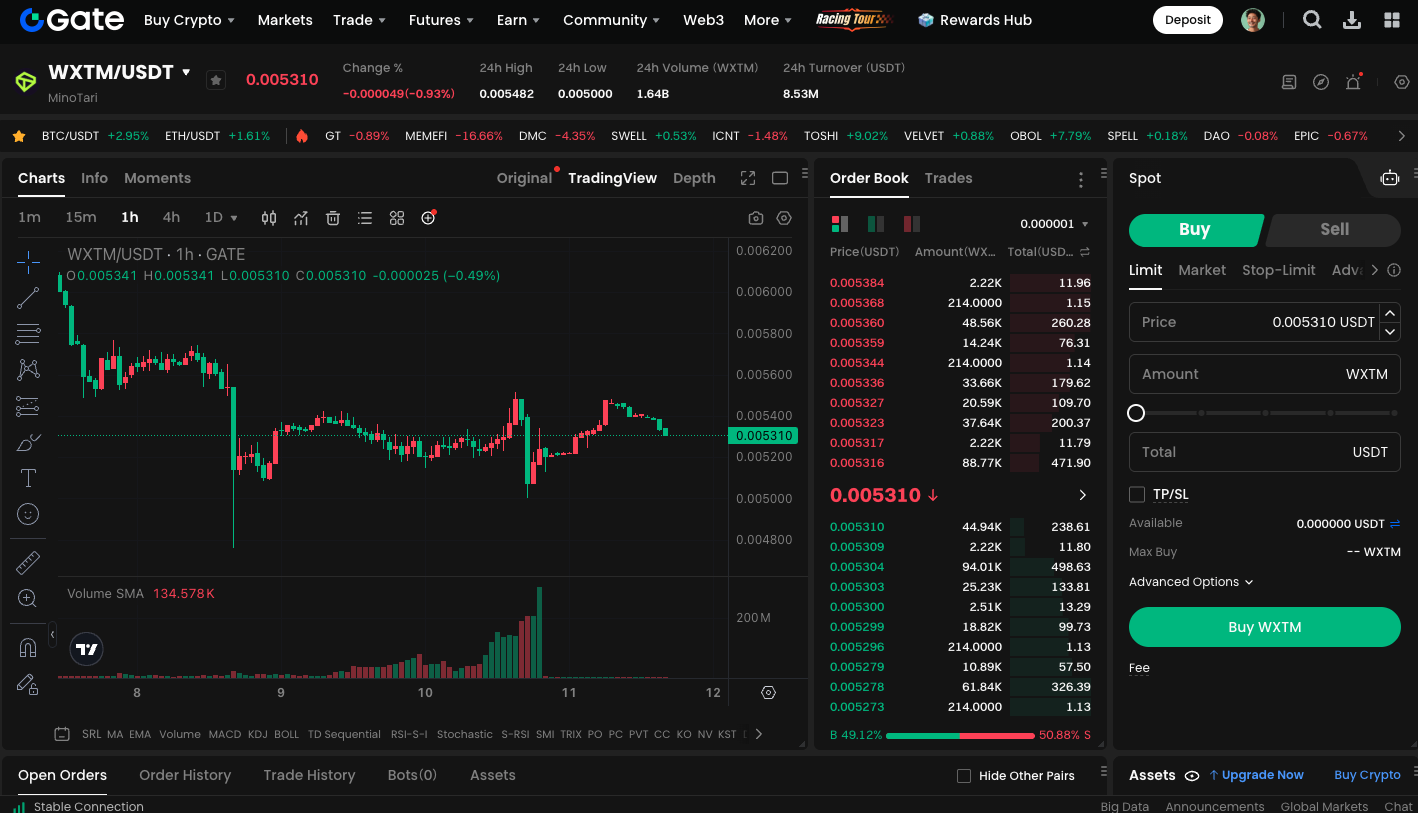Switch to the Depth chart view
Viewport: 1418px width, 813px height.
tap(694, 178)
